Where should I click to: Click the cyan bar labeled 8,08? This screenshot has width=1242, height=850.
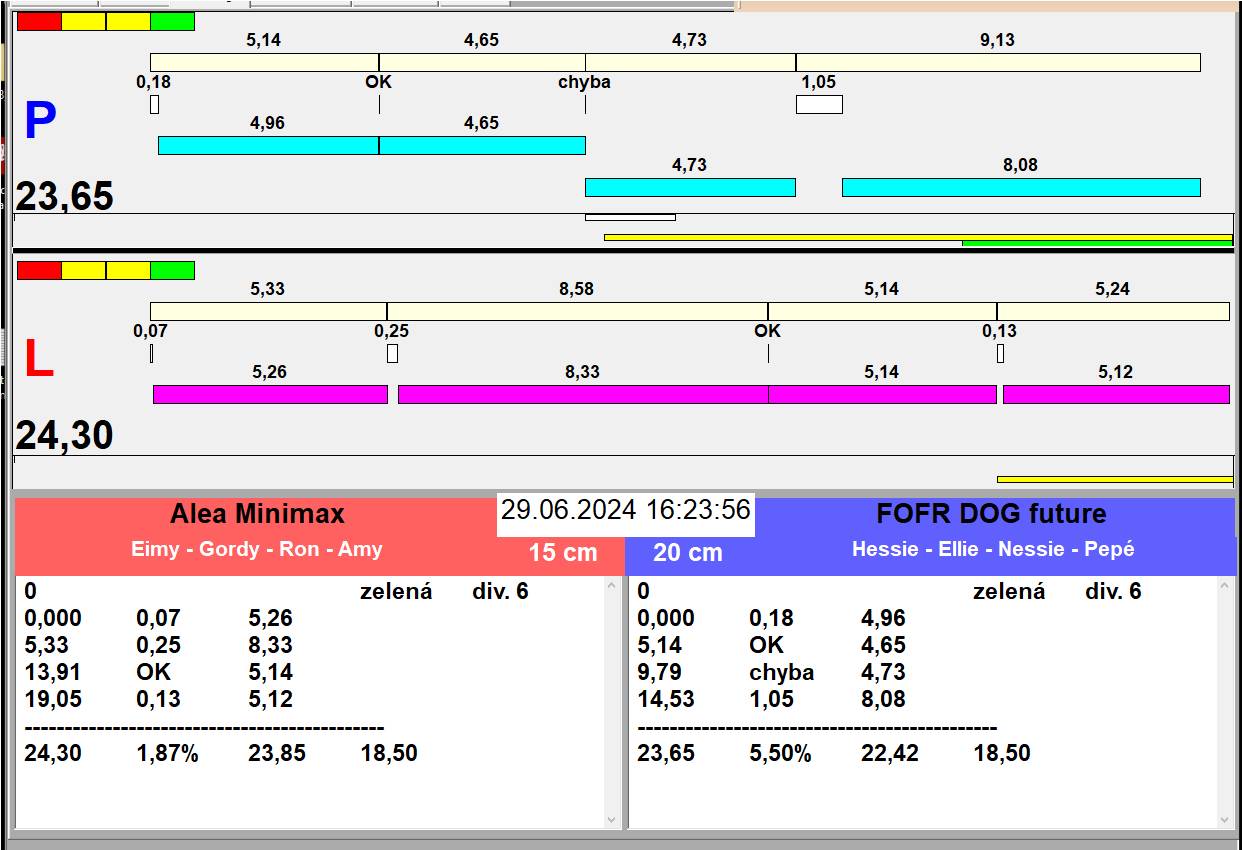(1021, 187)
